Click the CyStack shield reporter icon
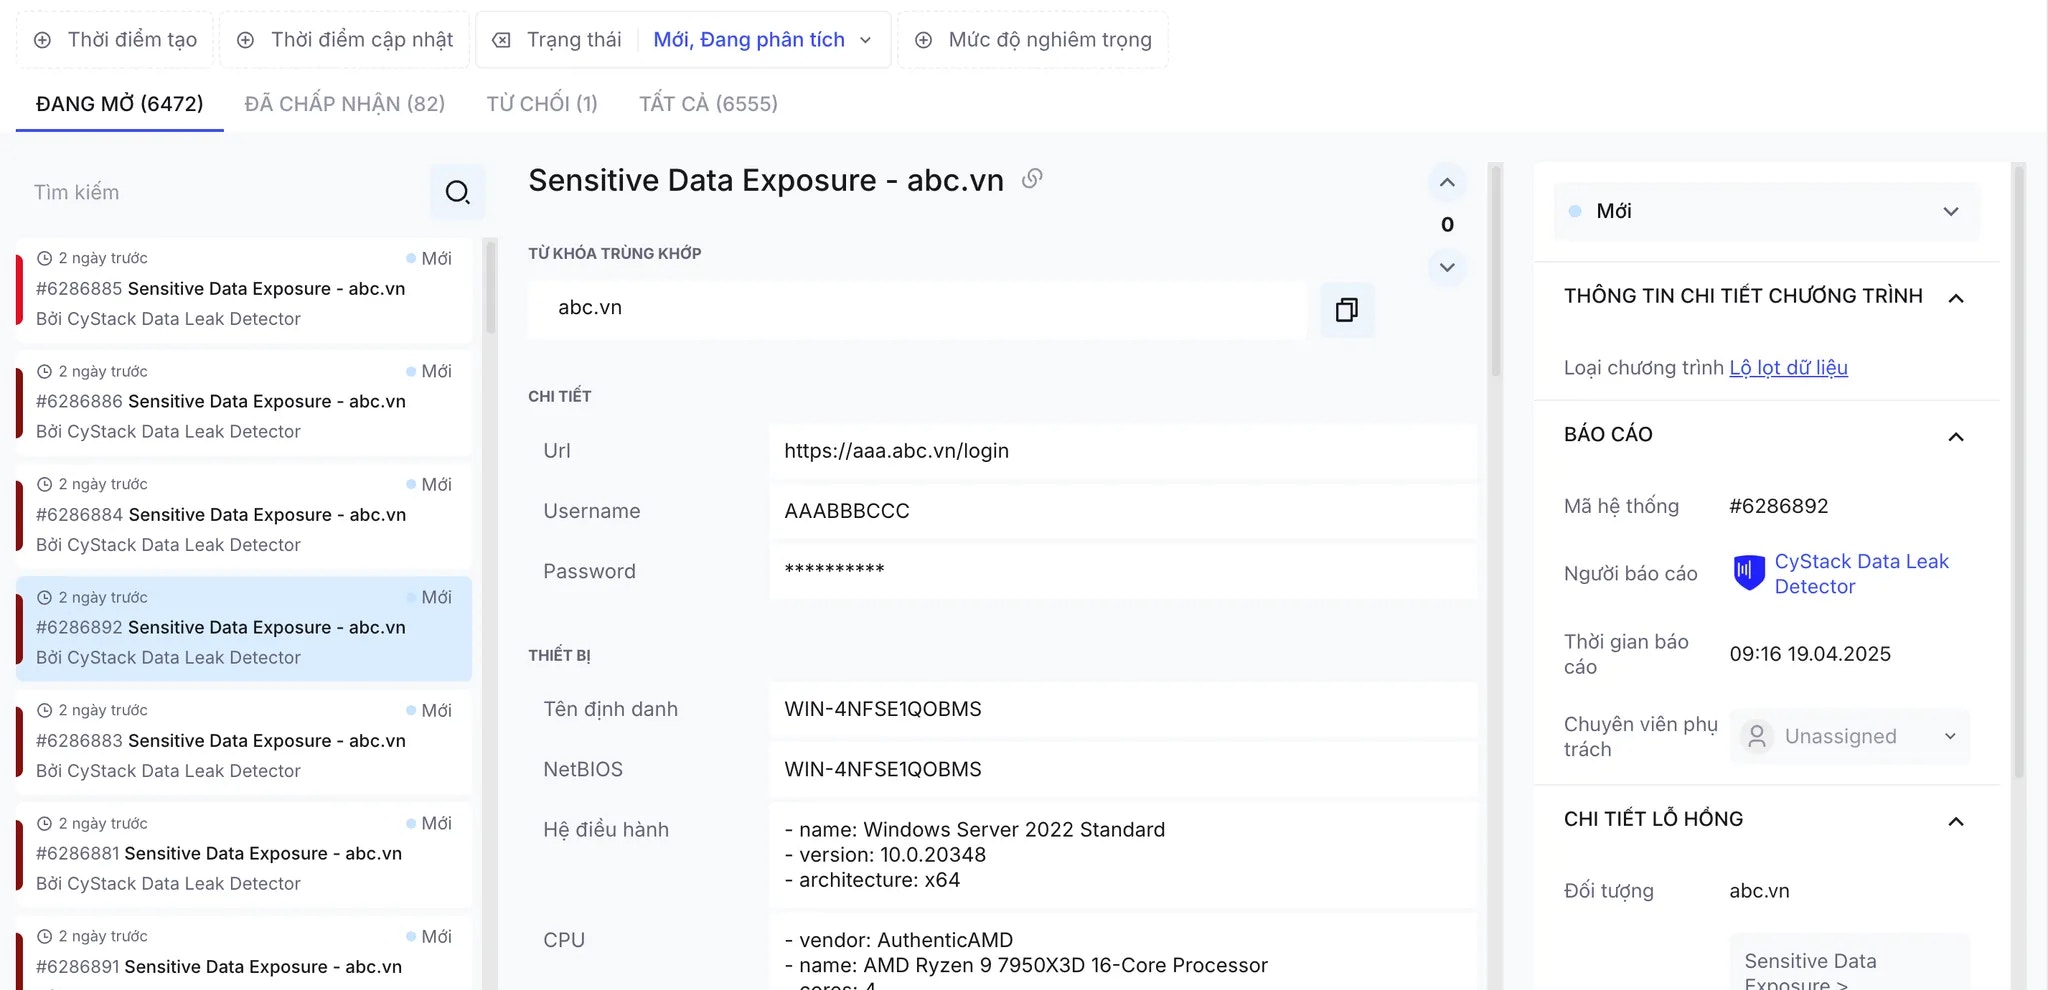2048x990 pixels. 1748,573
